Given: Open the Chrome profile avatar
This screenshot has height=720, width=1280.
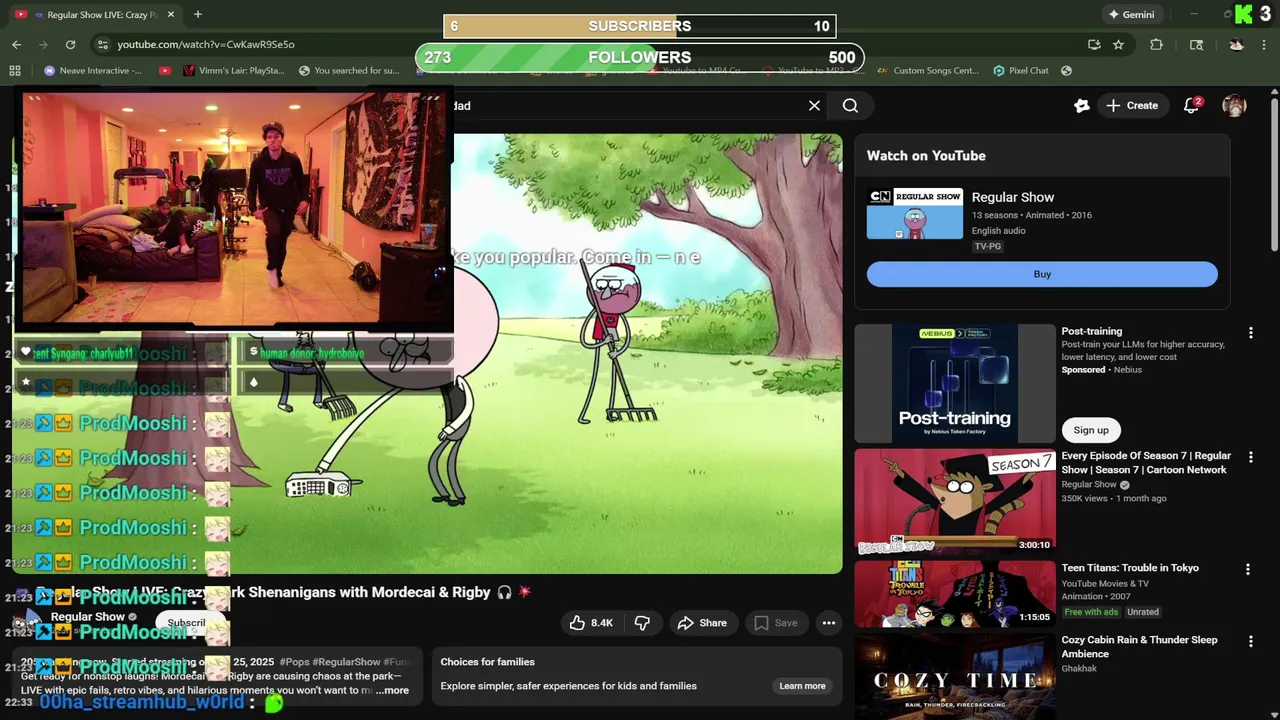Looking at the screenshot, I should 1236,44.
